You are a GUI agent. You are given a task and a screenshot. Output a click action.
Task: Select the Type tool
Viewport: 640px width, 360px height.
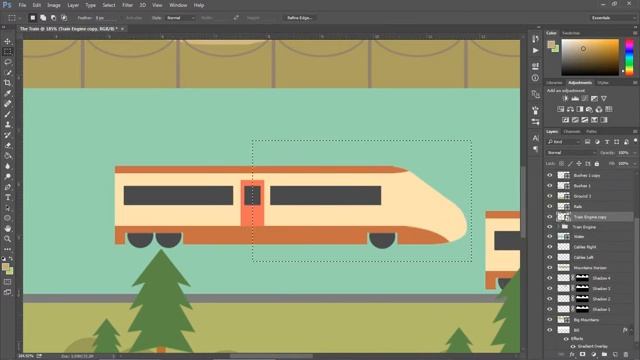click(8, 198)
